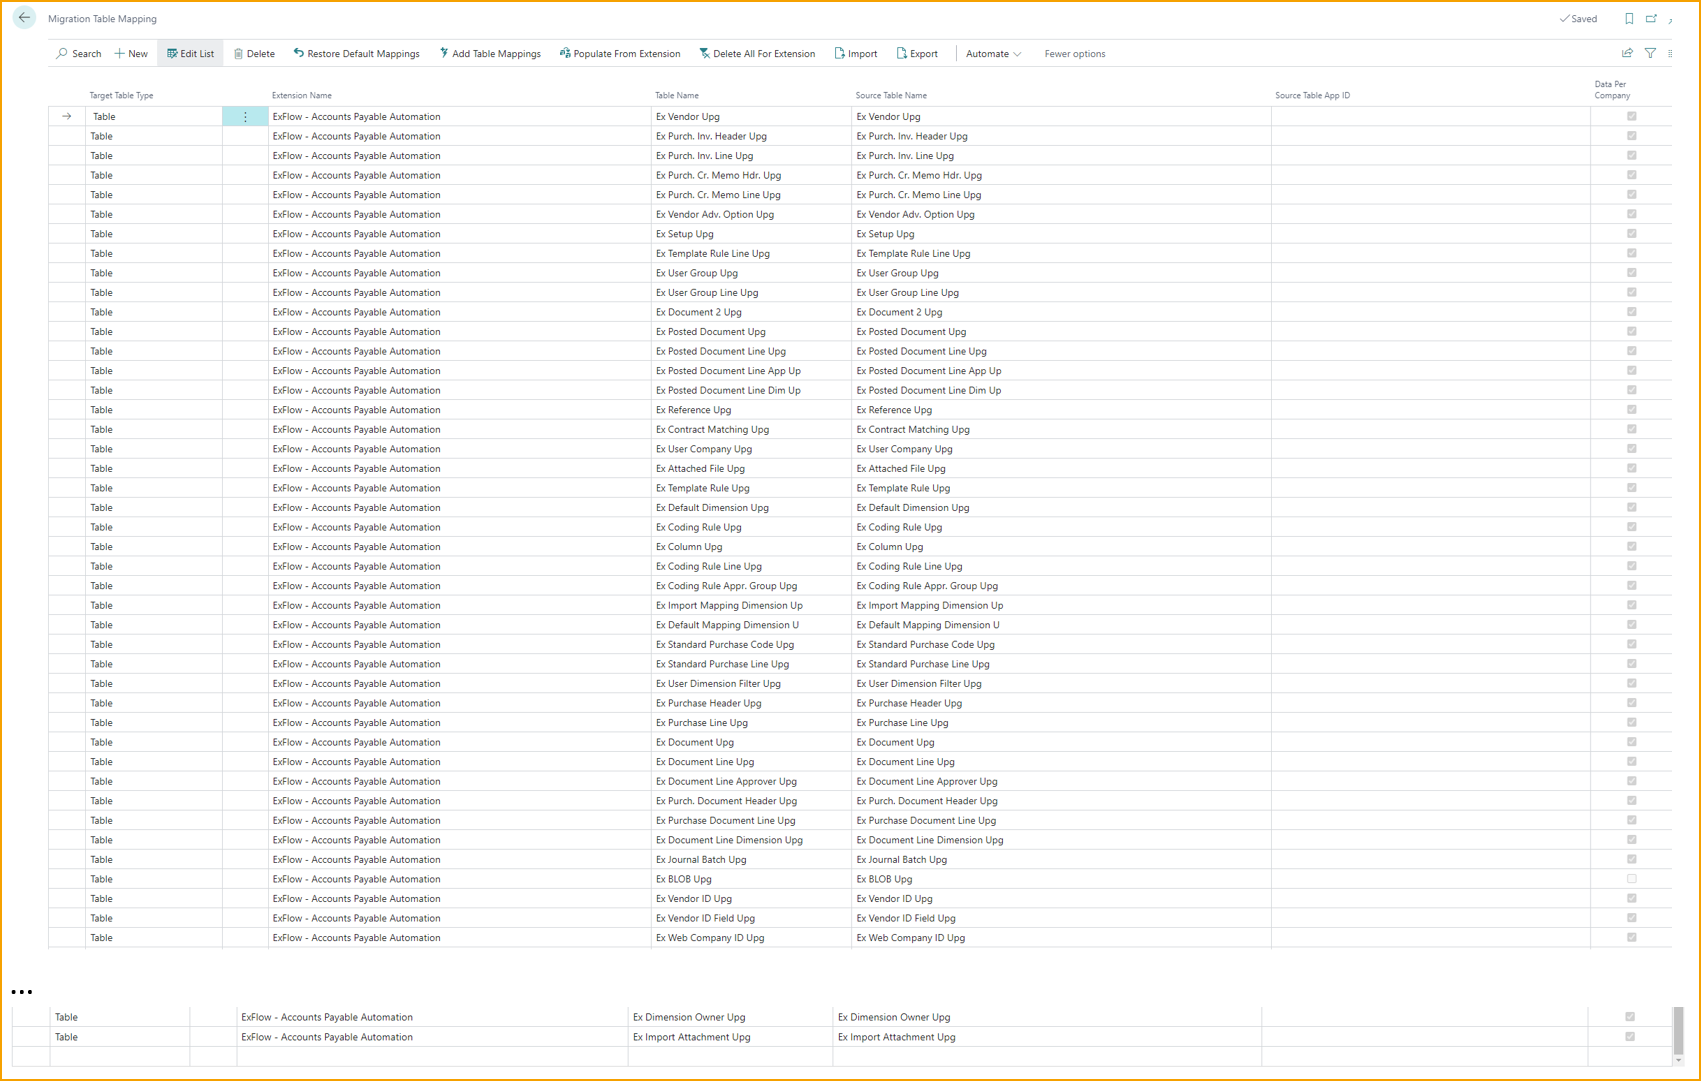Open the row options menu on Ex Vendor Upg
The image size is (1701, 1081).
click(245, 116)
